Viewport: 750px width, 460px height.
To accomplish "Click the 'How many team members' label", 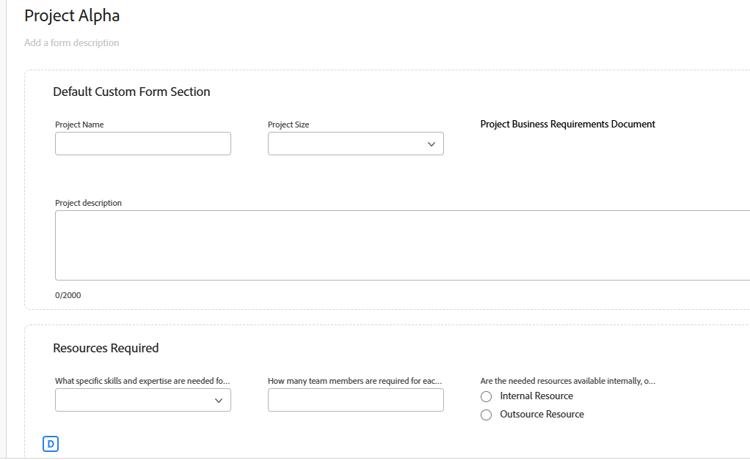I will coord(355,381).
